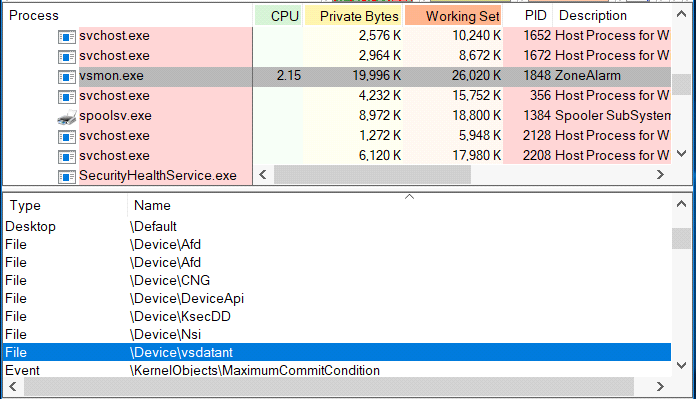Click the process pane horizontal scrollbar thumb
This screenshot has height=399, width=696.
click(372, 175)
